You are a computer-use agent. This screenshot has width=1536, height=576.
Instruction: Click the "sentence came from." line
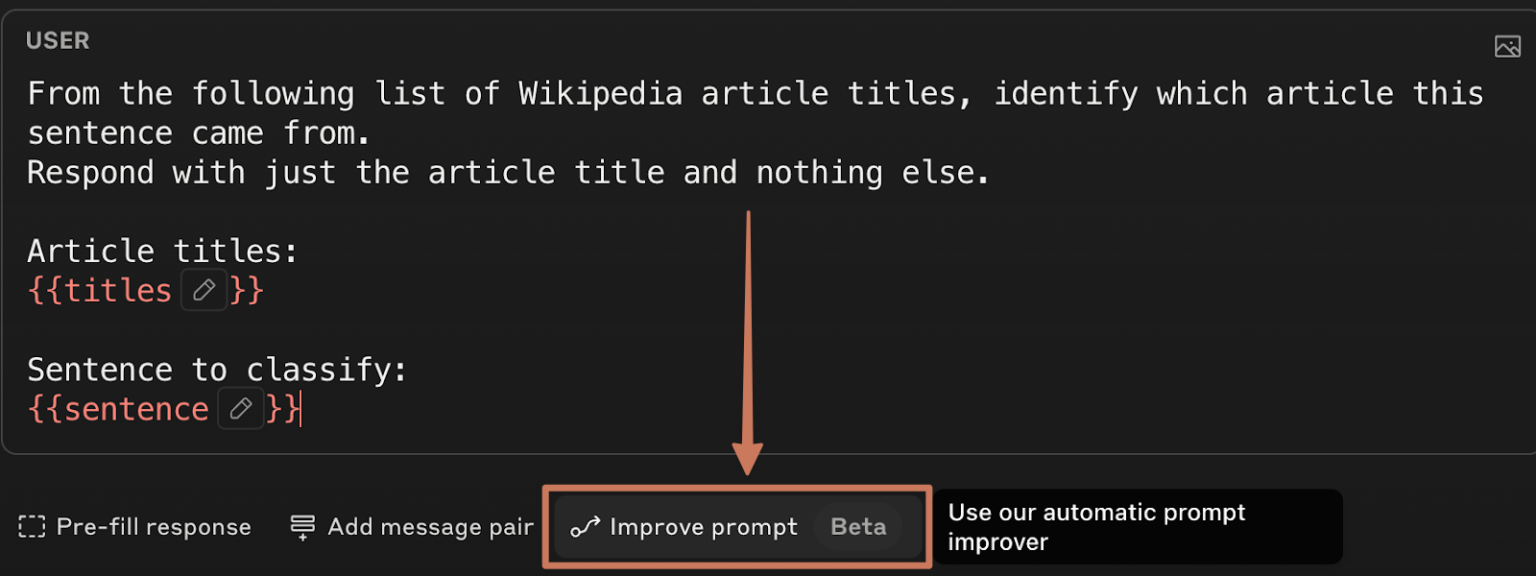coord(189,133)
